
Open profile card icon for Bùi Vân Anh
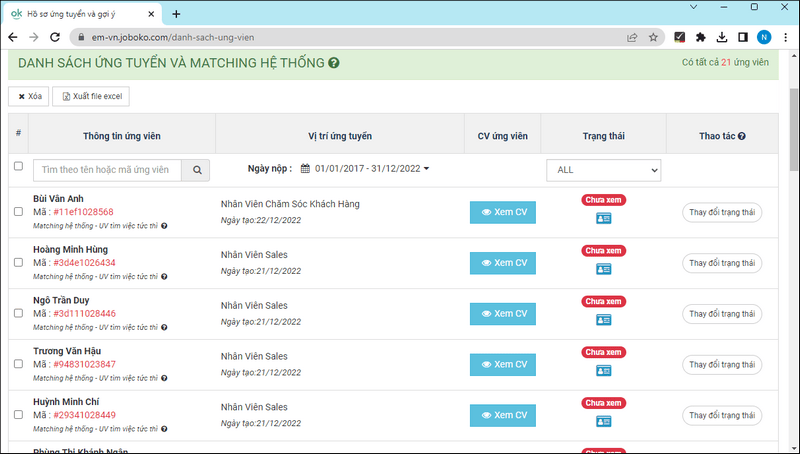pos(603,217)
